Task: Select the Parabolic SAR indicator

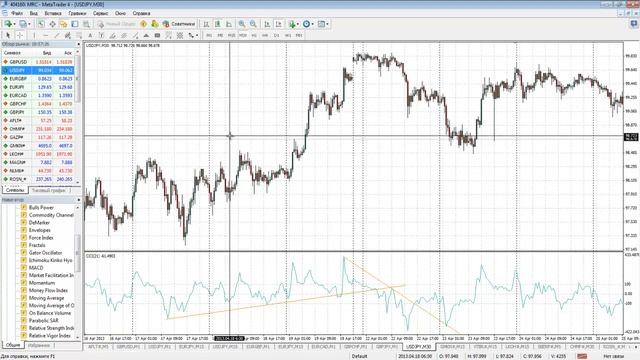Action: 44,320
